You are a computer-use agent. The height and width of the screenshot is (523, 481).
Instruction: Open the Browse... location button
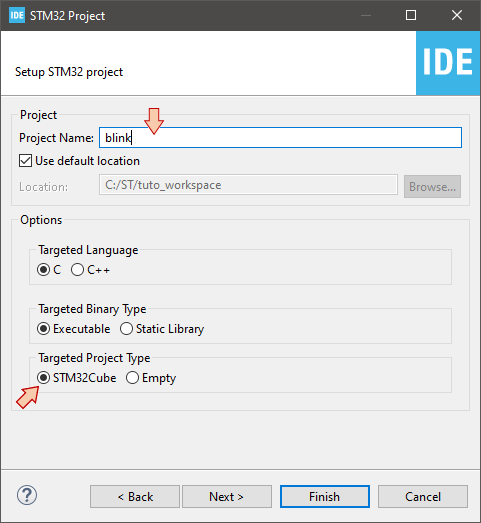pos(432,186)
